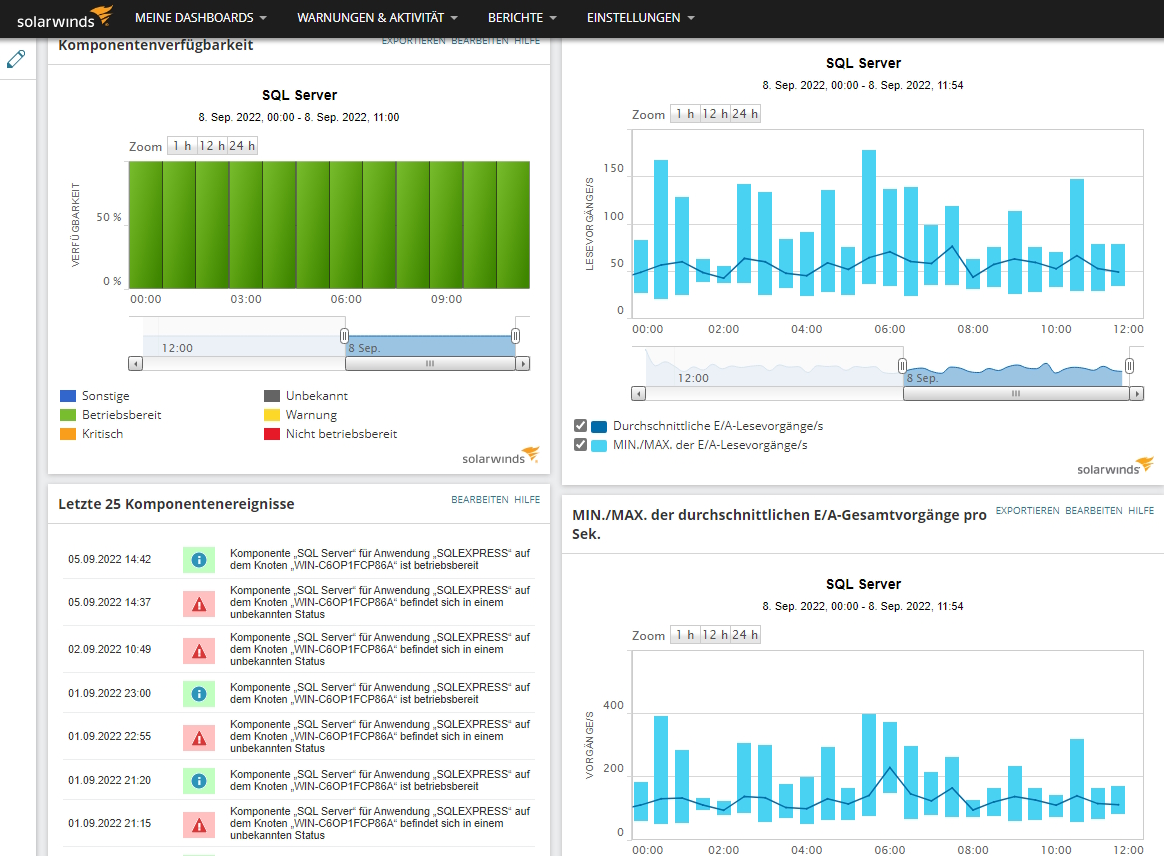
Task: Click warning icon for 02.09.2022 10:49 event
Action: 199,651
